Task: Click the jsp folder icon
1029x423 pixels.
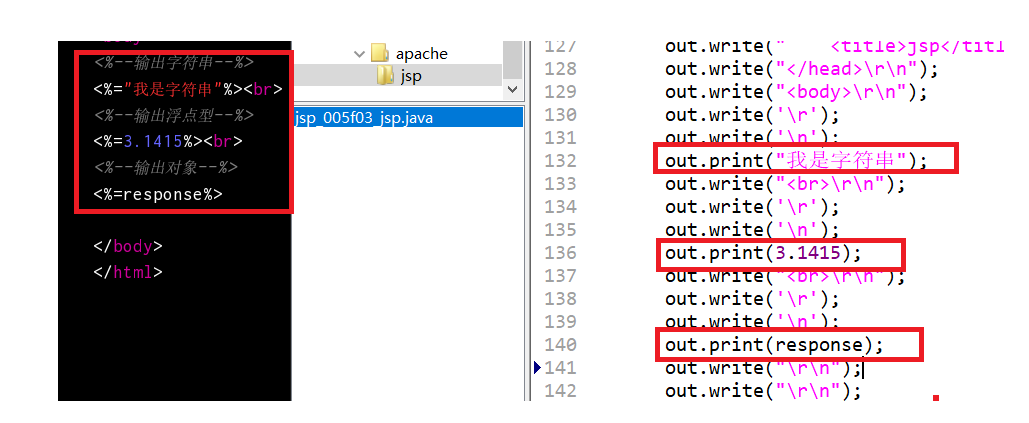Action: [385, 75]
